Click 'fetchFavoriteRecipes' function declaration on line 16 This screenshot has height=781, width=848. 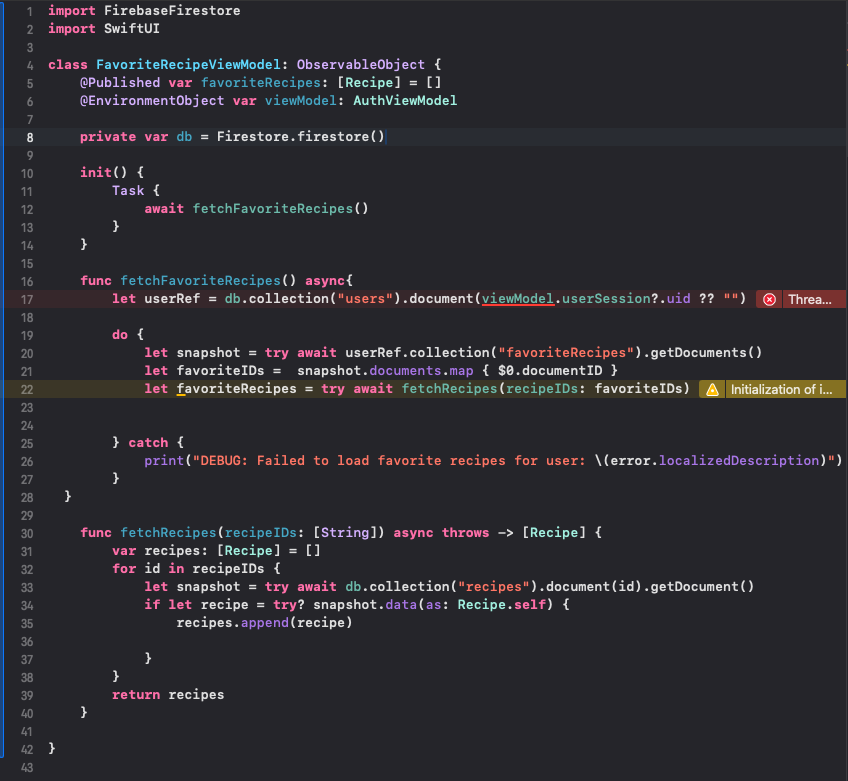pos(200,280)
